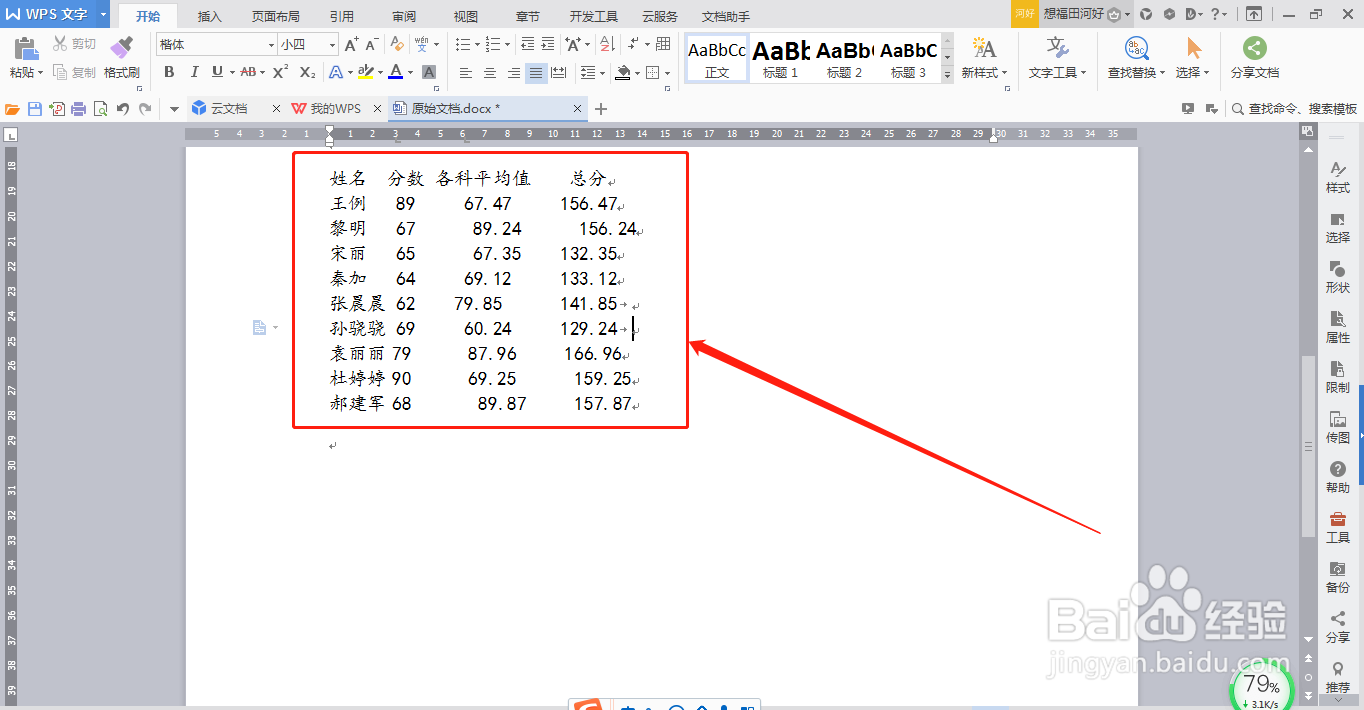The width and height of the screenshot is (1364, 710).
Task: Click the superscript X² icon
Action: click(281, 72)
